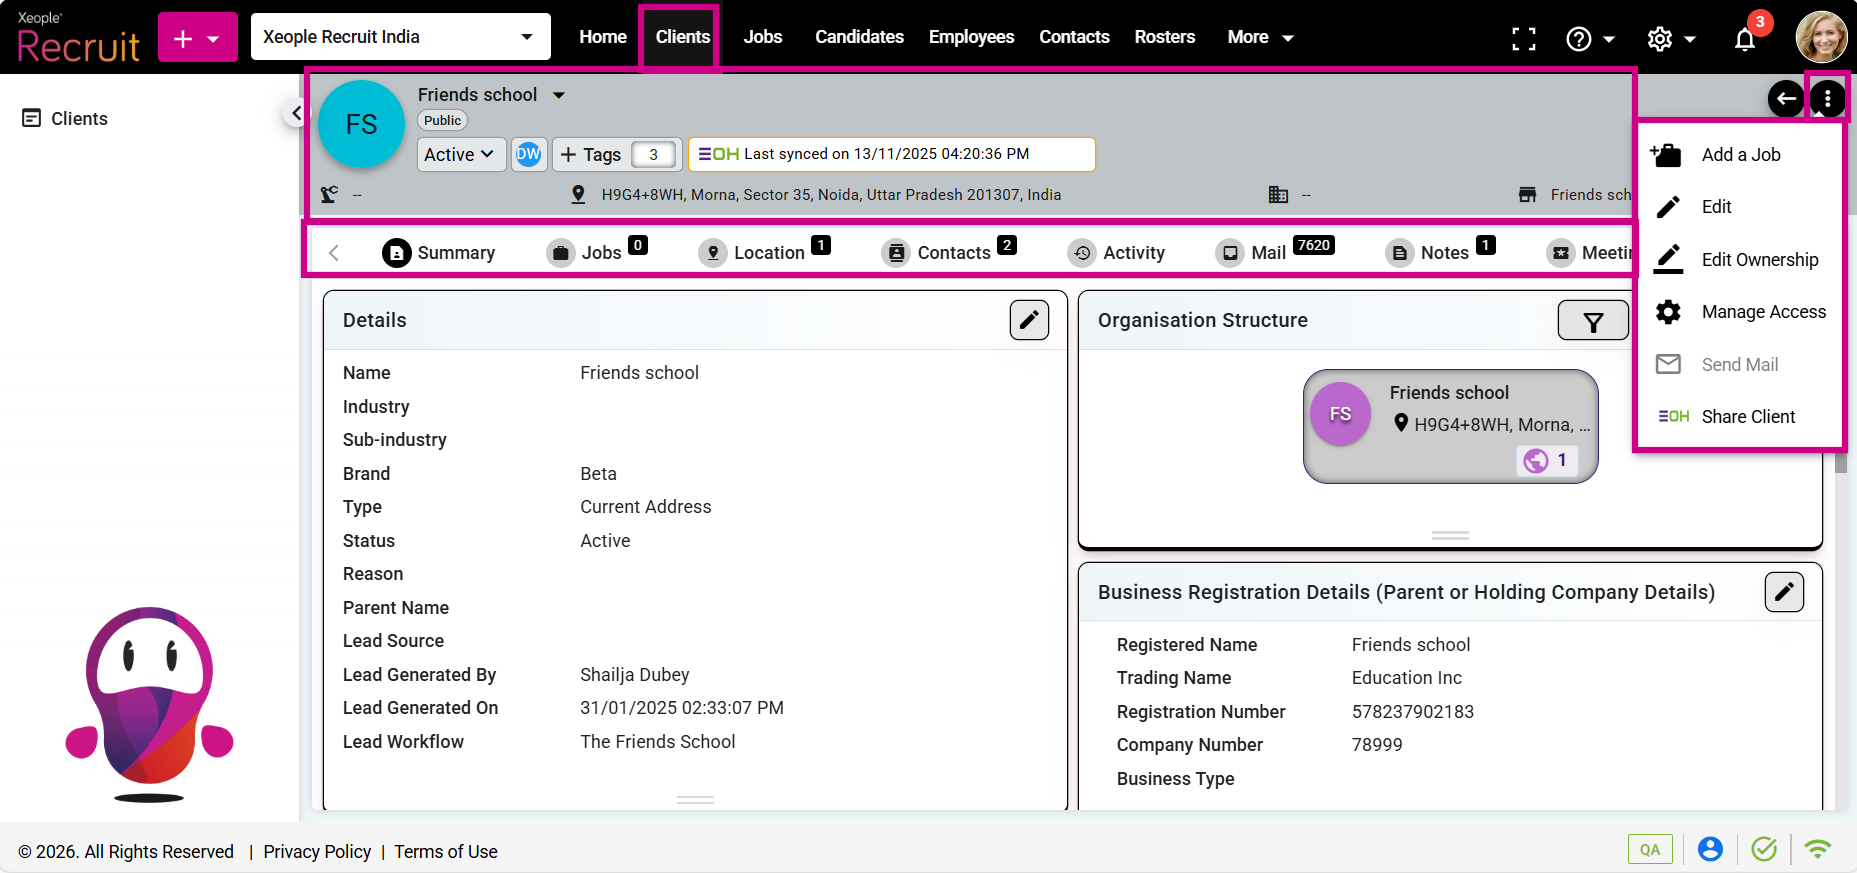Expand the More navigation menu

click(x=1260, y=37)
